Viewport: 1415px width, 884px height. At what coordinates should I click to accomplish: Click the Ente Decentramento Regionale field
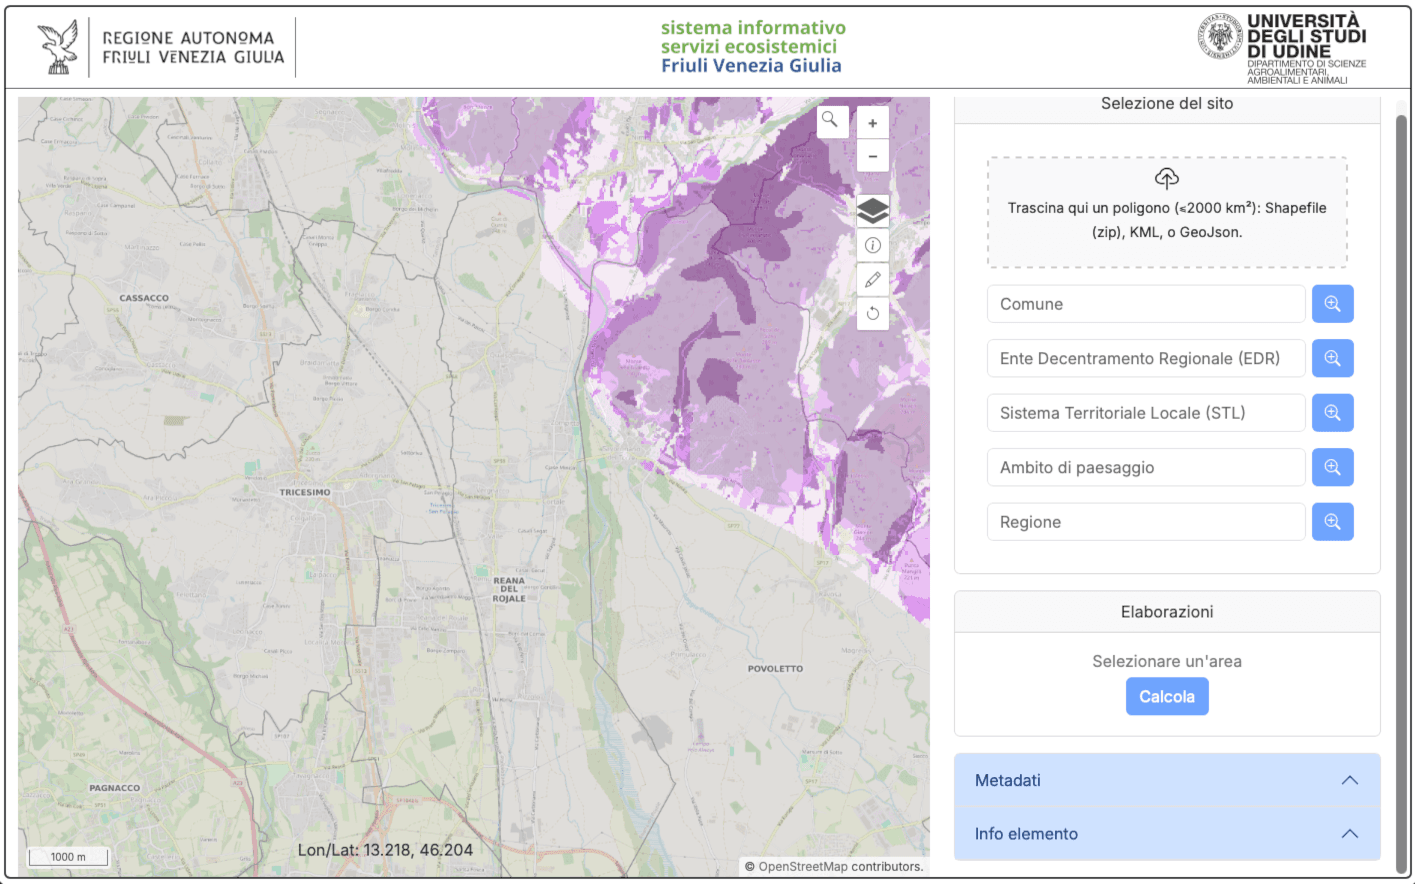coord(1146,358)
